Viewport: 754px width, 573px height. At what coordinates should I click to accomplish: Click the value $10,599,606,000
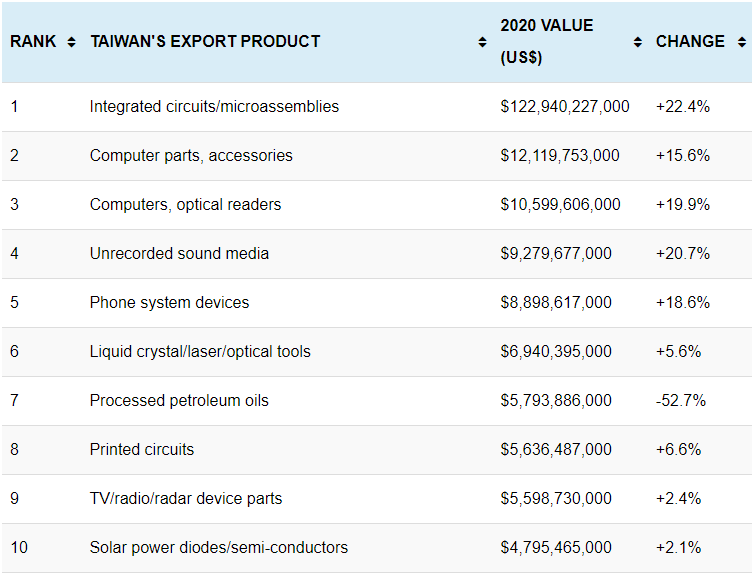560,204
